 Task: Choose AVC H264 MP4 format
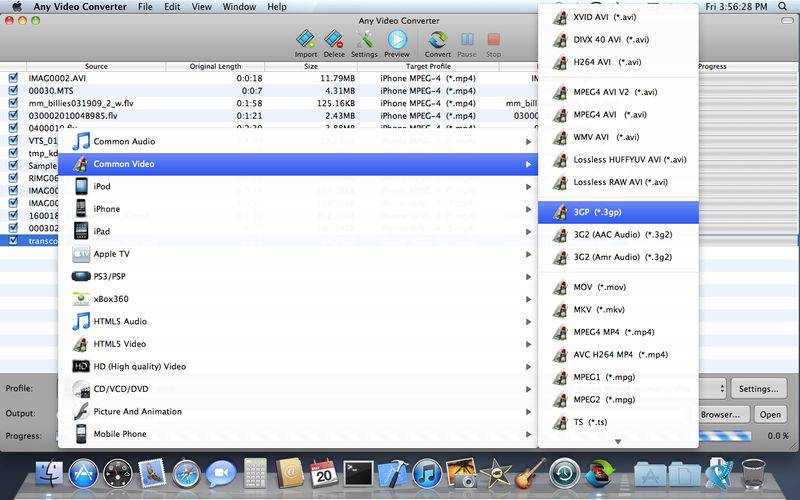tap(618, 354)
